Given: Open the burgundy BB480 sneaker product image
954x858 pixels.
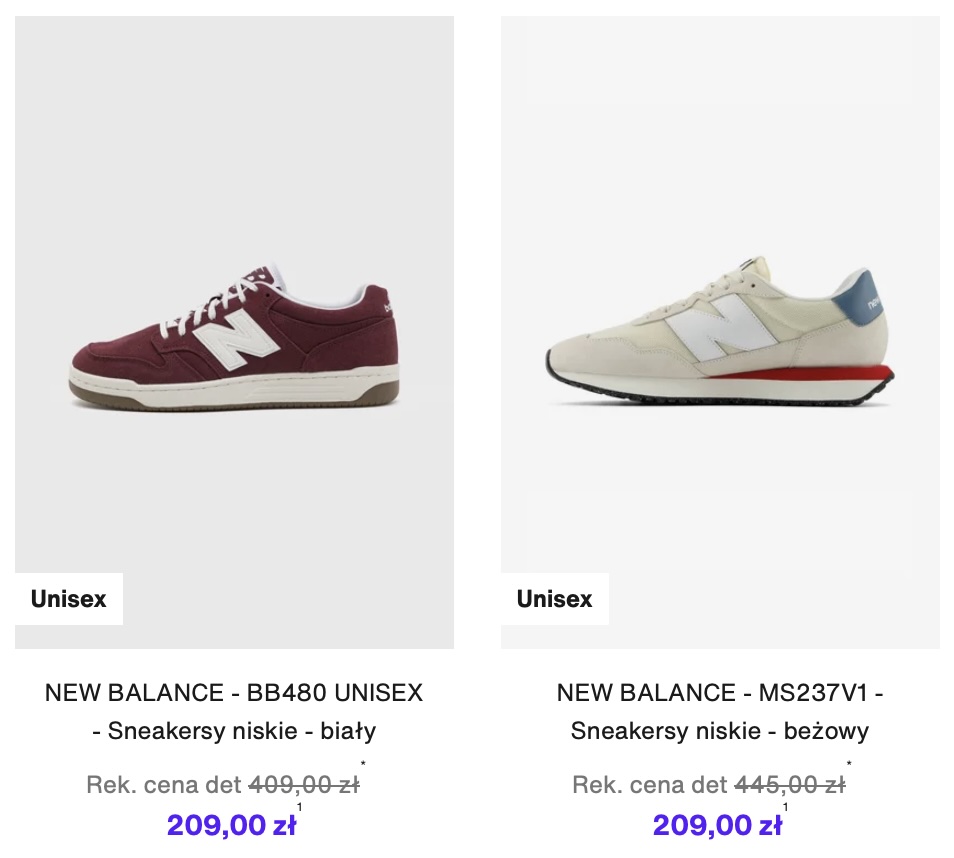Looking at the screenshot, I should tap(234, 330).
